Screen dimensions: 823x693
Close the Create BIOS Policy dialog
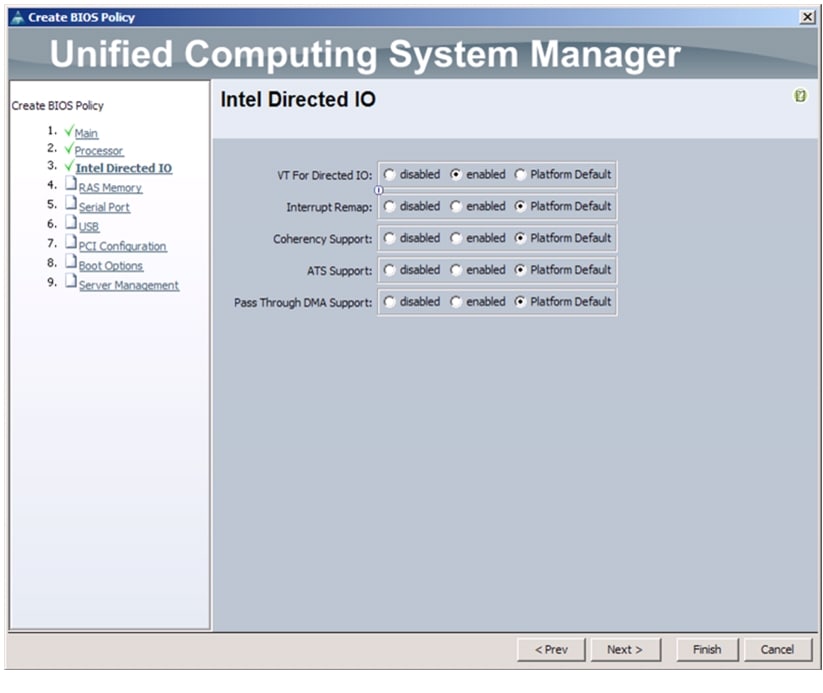[x=807, y=17]
